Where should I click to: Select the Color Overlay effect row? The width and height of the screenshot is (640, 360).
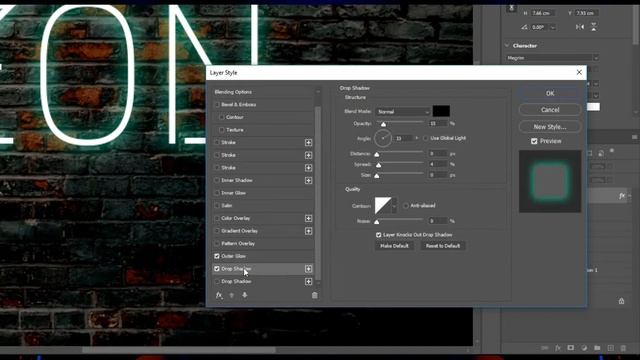[x=263, y=218]
